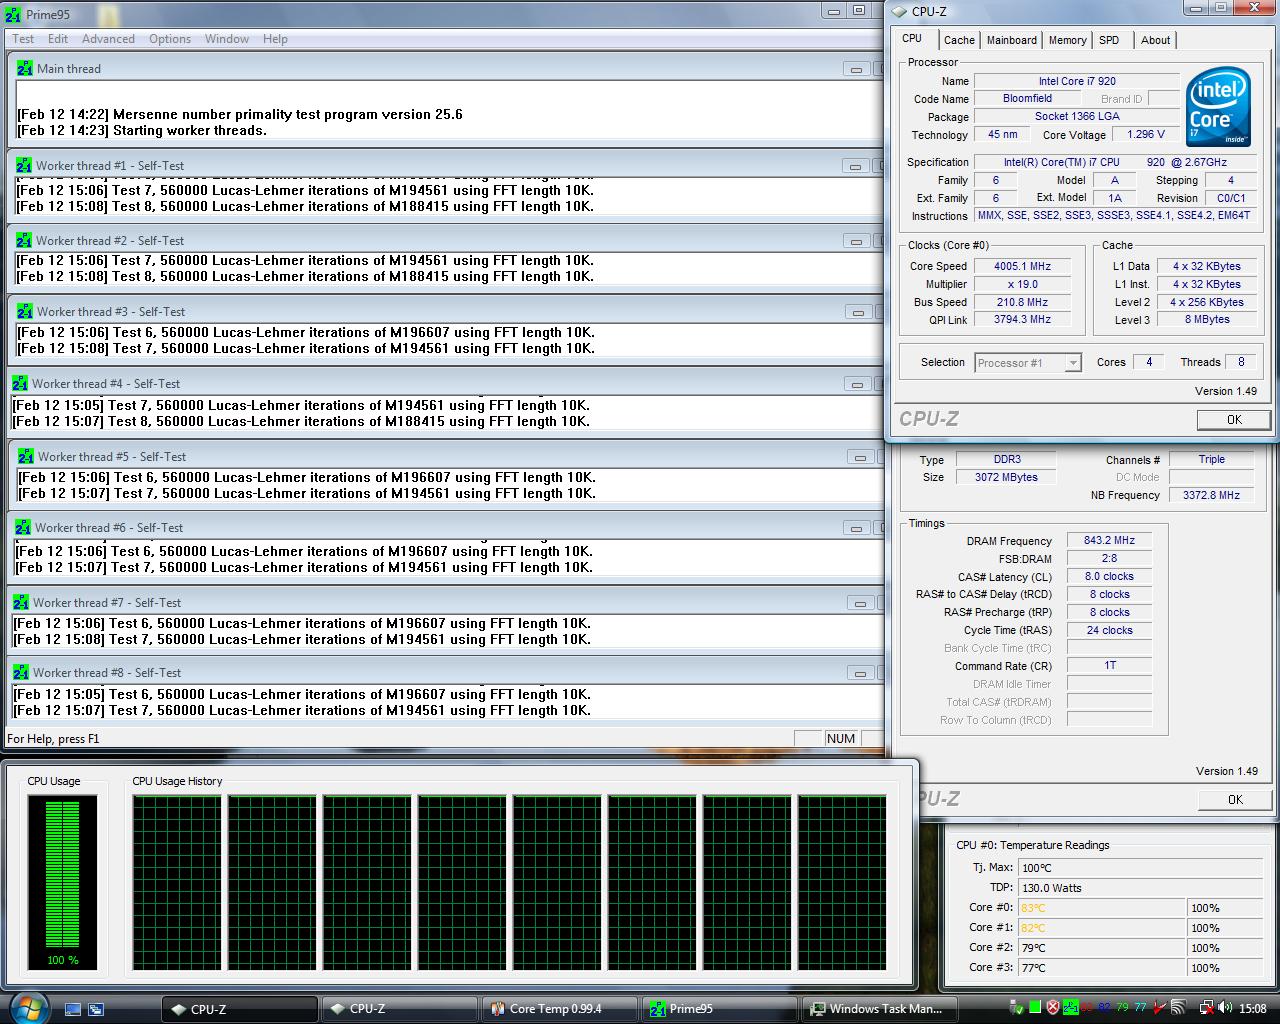
Task: Click the volume speaker tray icon
Action: (1225, 1007)
